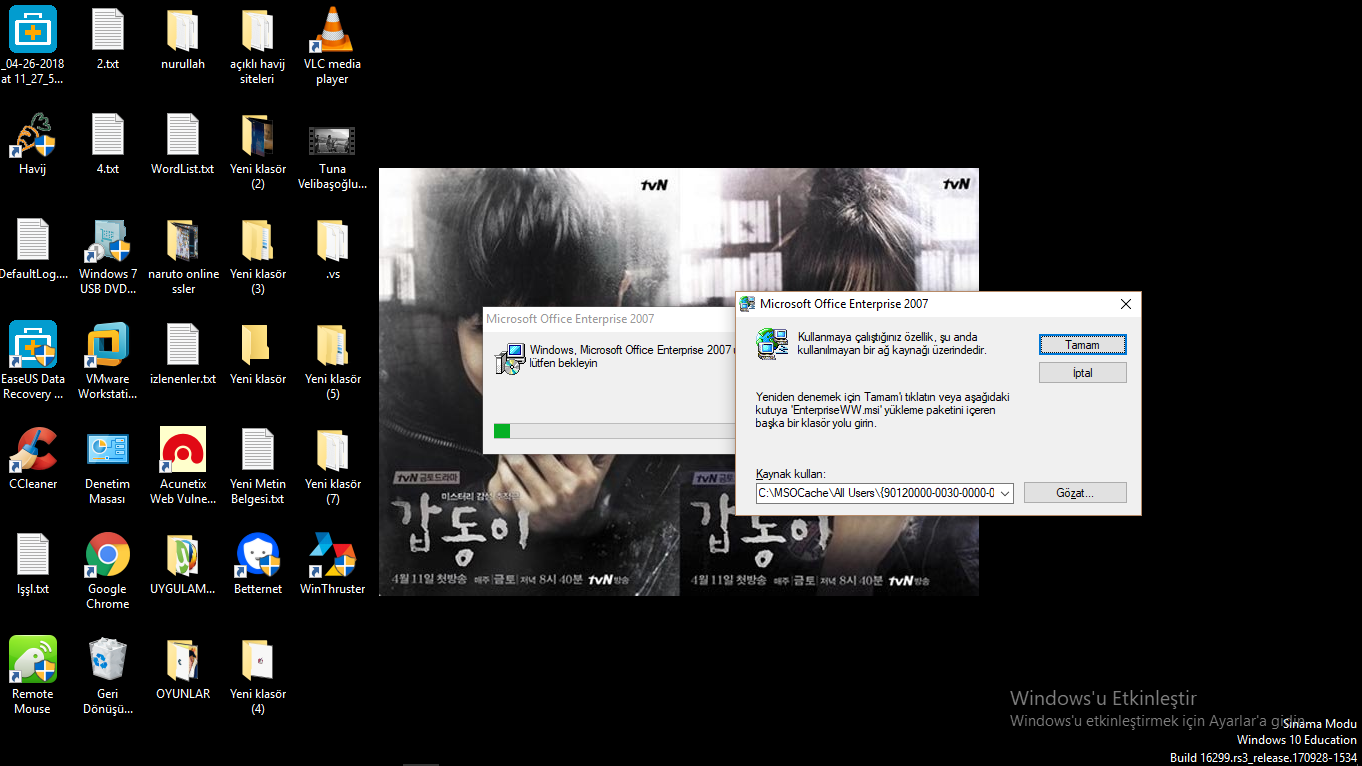Open Yeni klasör (3) folder
Viewport: 1362px width, 766px height.
pyautogui.click(x=257, y=257)
